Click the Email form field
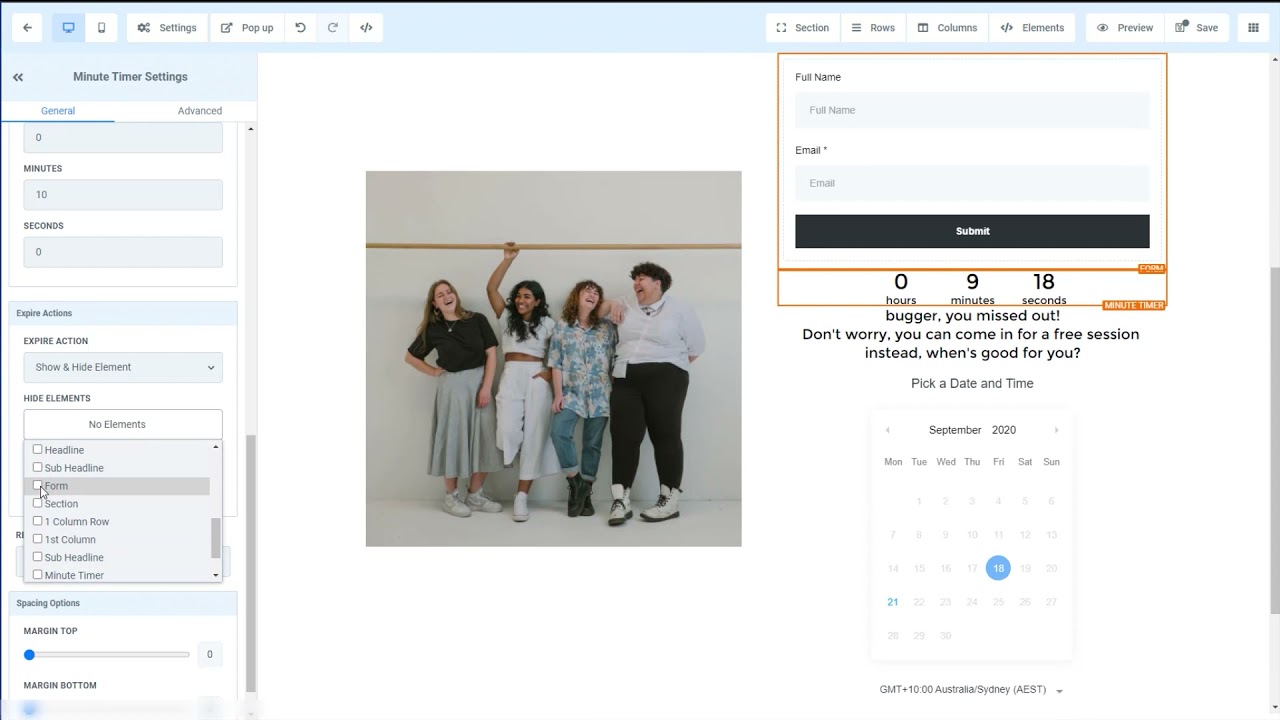Image resolution: width=1280 pixels, height=720 pixels. [x=972, y=183]
